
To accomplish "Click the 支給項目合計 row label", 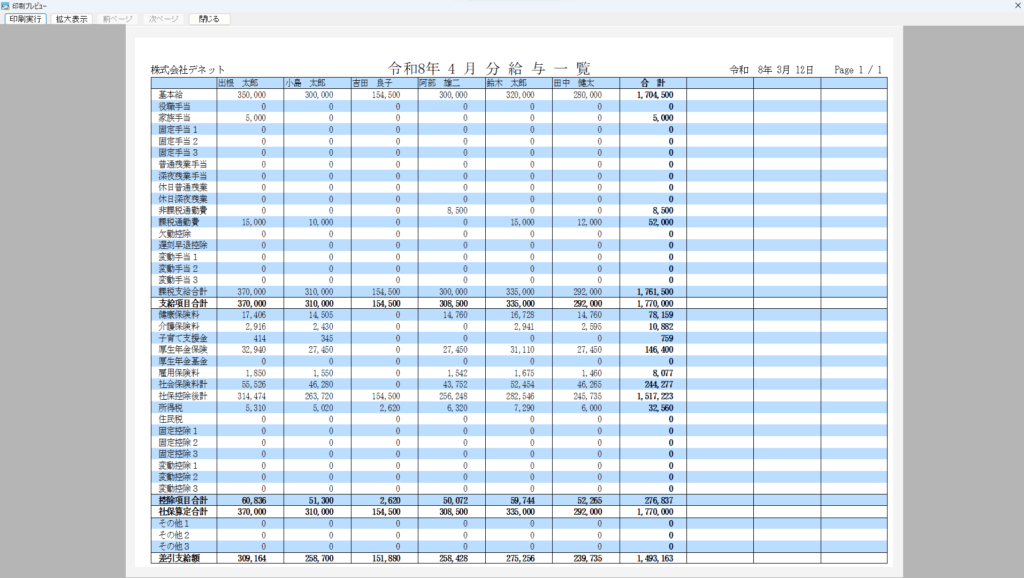I will point(180,302).
